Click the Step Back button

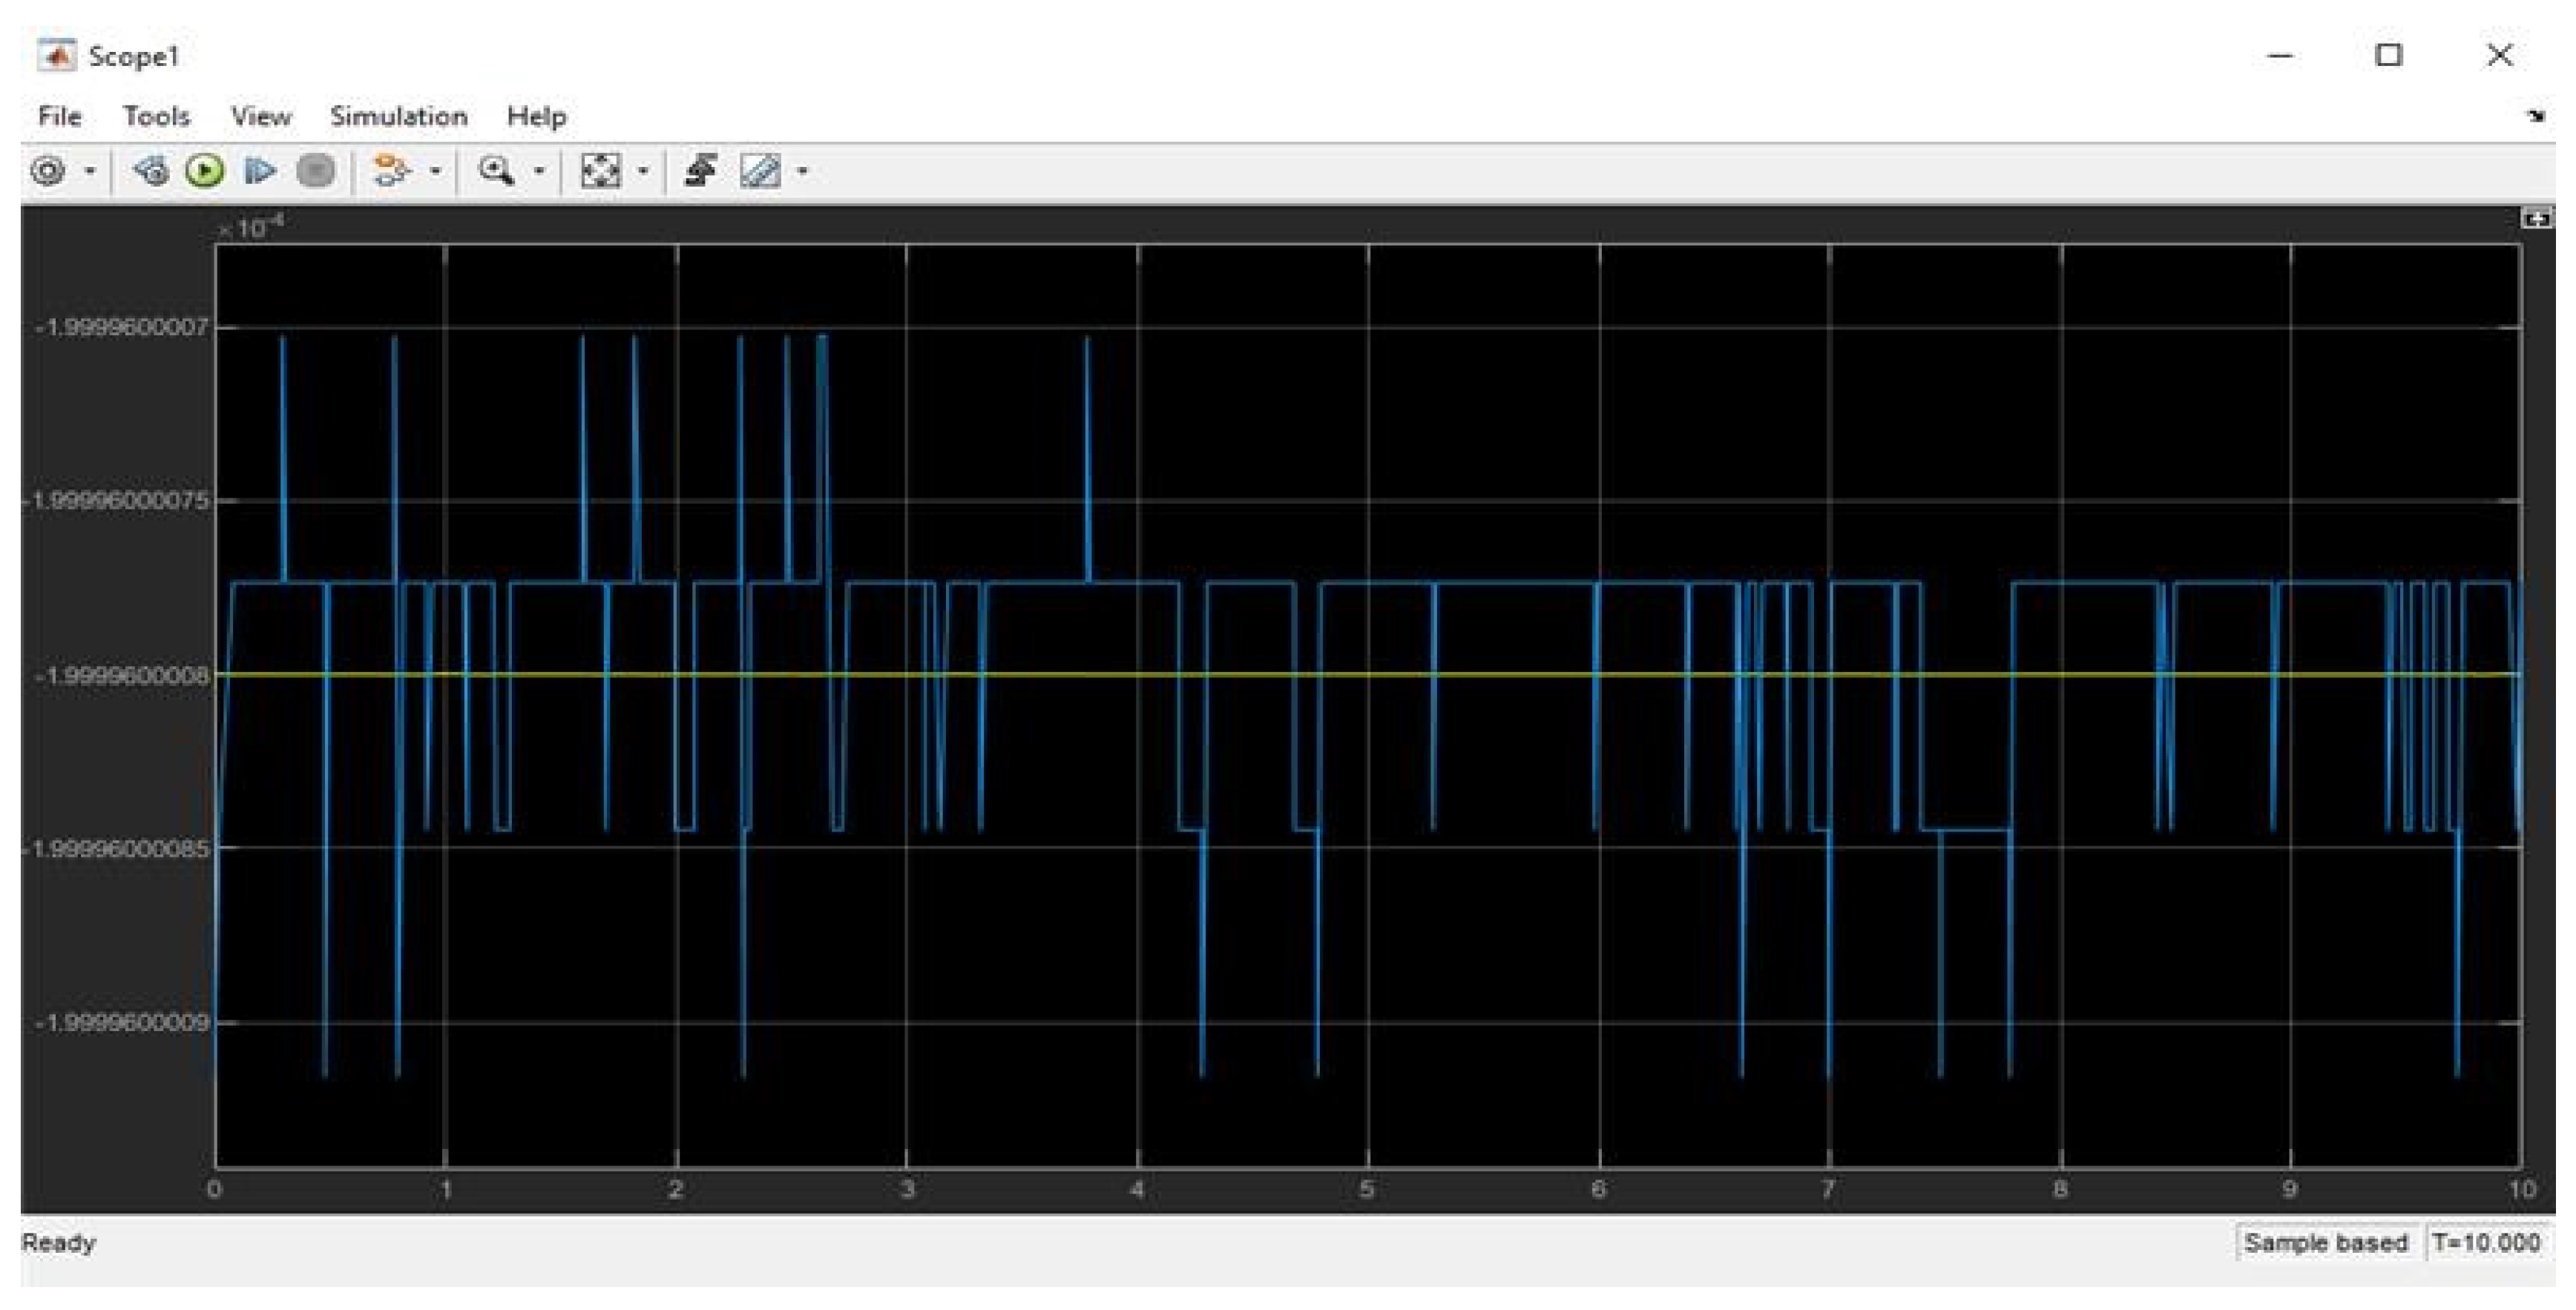click(151, 172)
